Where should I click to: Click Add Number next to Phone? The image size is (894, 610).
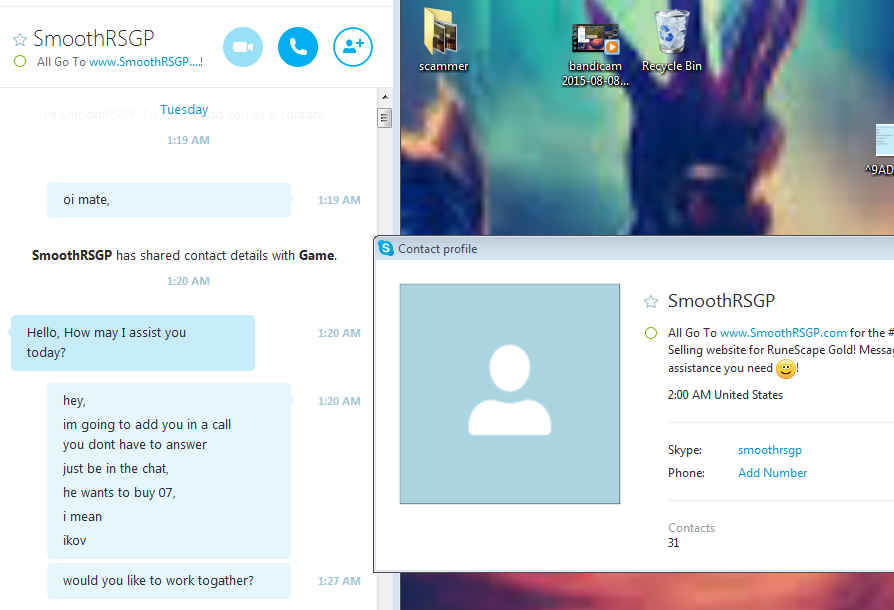point(773,473)
